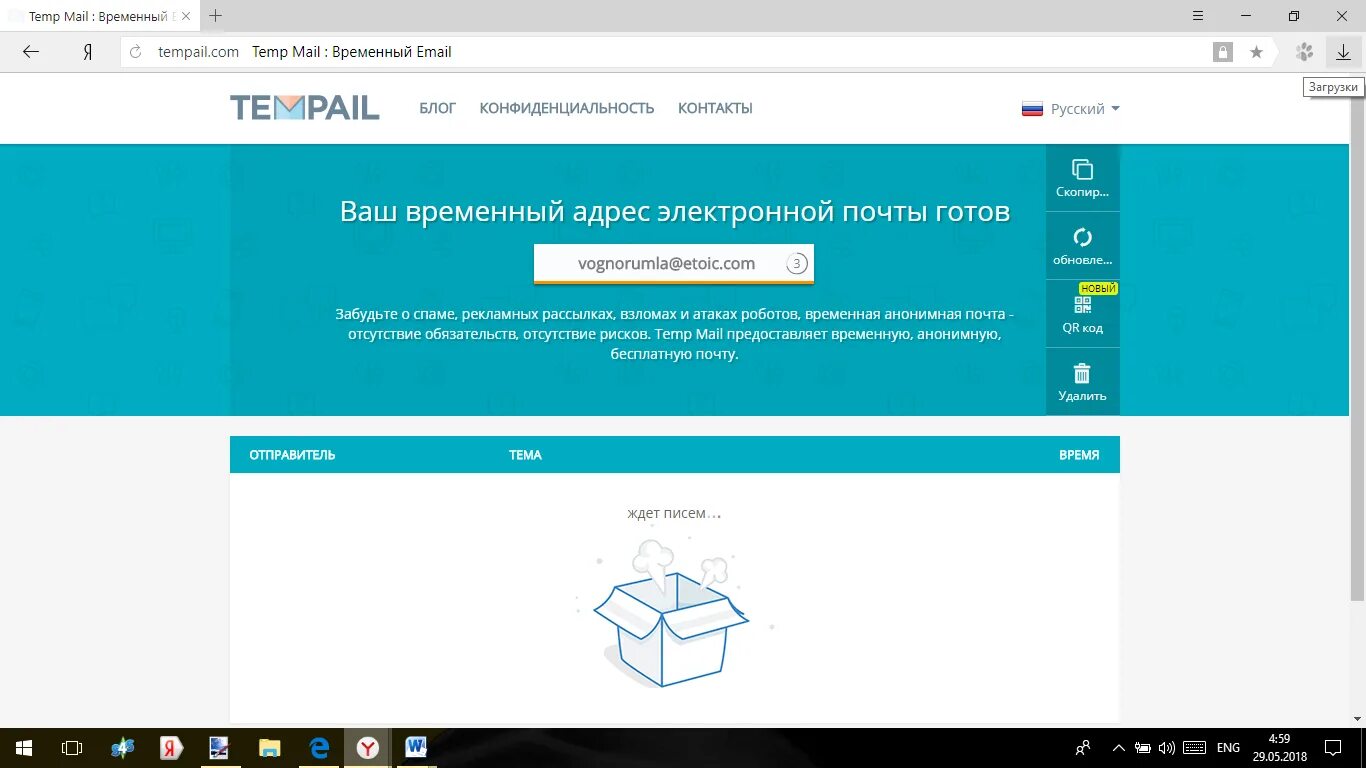Launch Microsoft Edge from taskbar
Screen dimensions: 1366x768
319,748
